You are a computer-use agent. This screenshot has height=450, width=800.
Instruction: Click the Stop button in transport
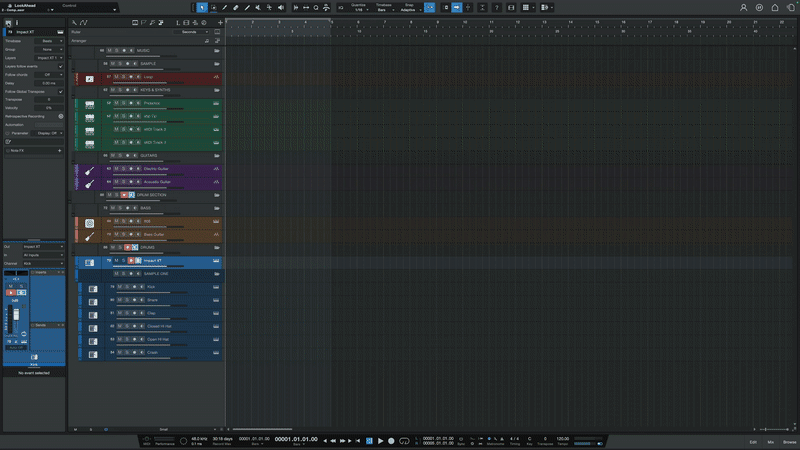[x=369, y=441]
